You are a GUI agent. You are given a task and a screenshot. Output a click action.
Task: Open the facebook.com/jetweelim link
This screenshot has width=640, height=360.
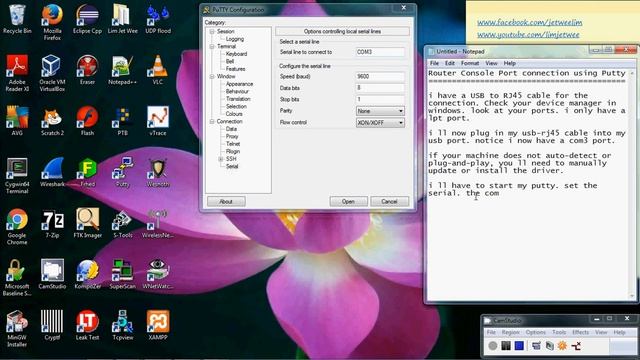(x=530, y=22)
